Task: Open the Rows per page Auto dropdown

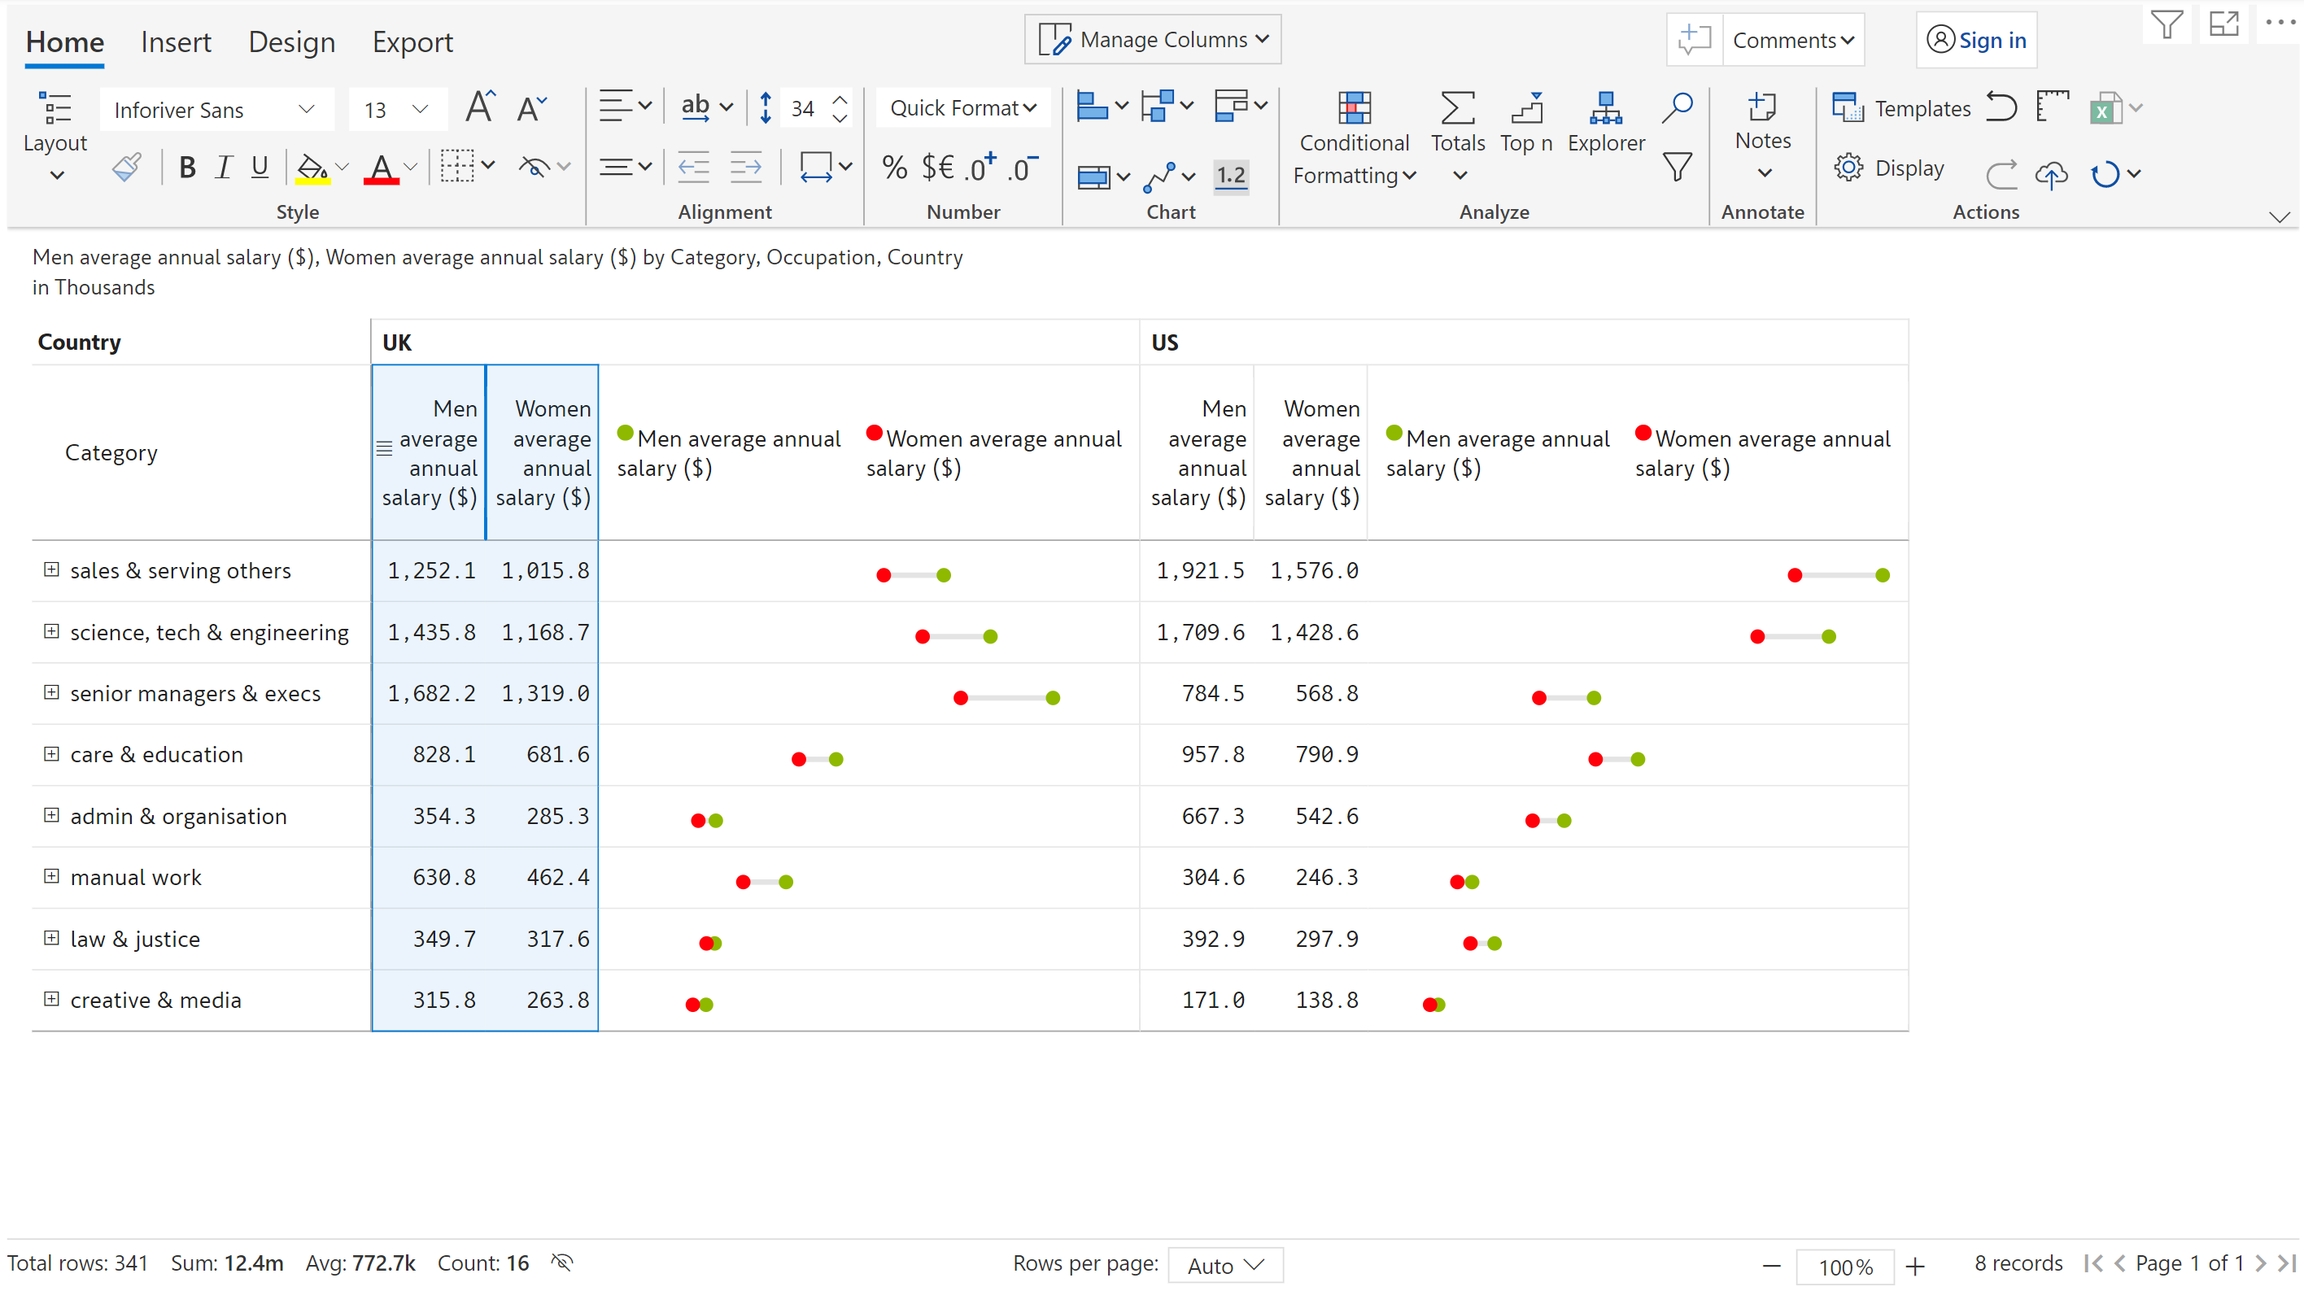Action: tap(1225, 1265)
